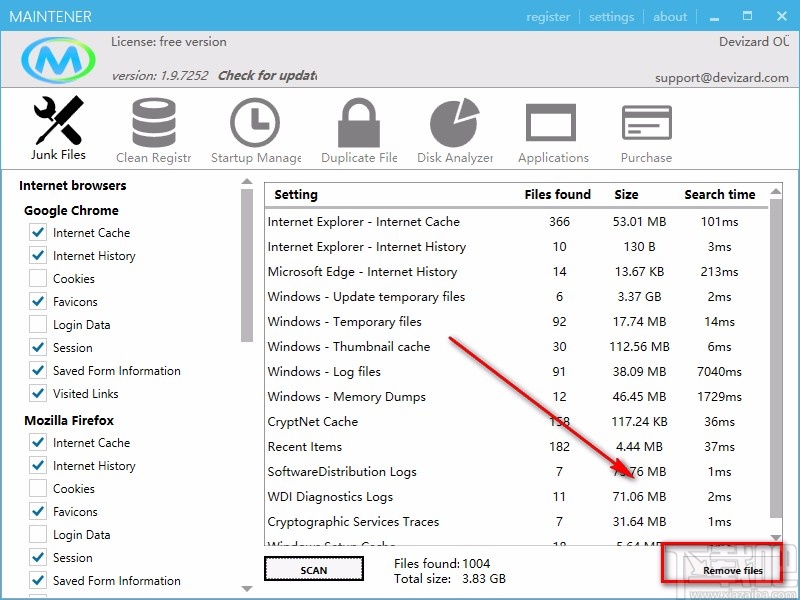This screenshot has width=800, height=600.
Task: Select Windows - Thumbnail cache row
Action: pyautogui.click(x=517, y=346)
